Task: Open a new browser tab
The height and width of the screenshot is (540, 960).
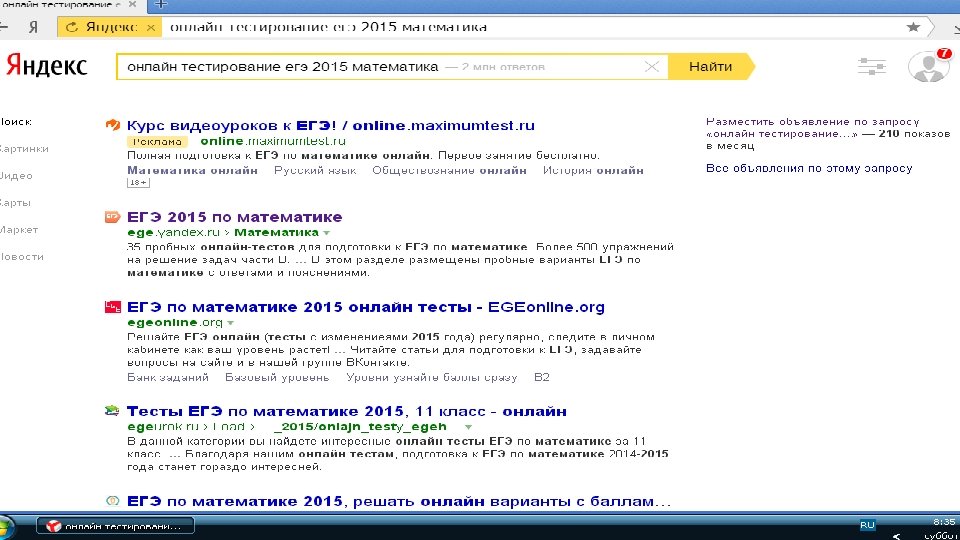Action: click(160, 5)
